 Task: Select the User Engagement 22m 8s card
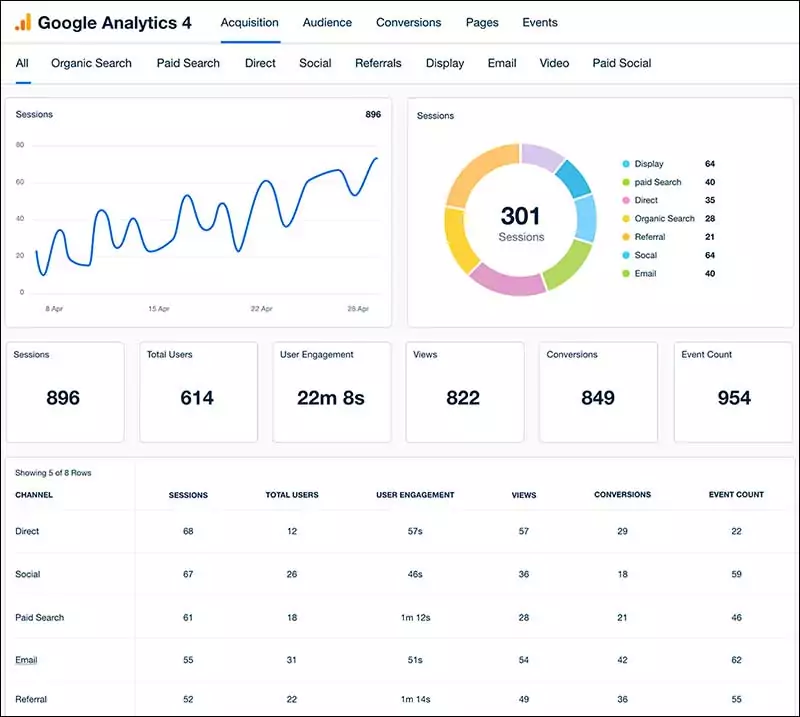(332, 391)
